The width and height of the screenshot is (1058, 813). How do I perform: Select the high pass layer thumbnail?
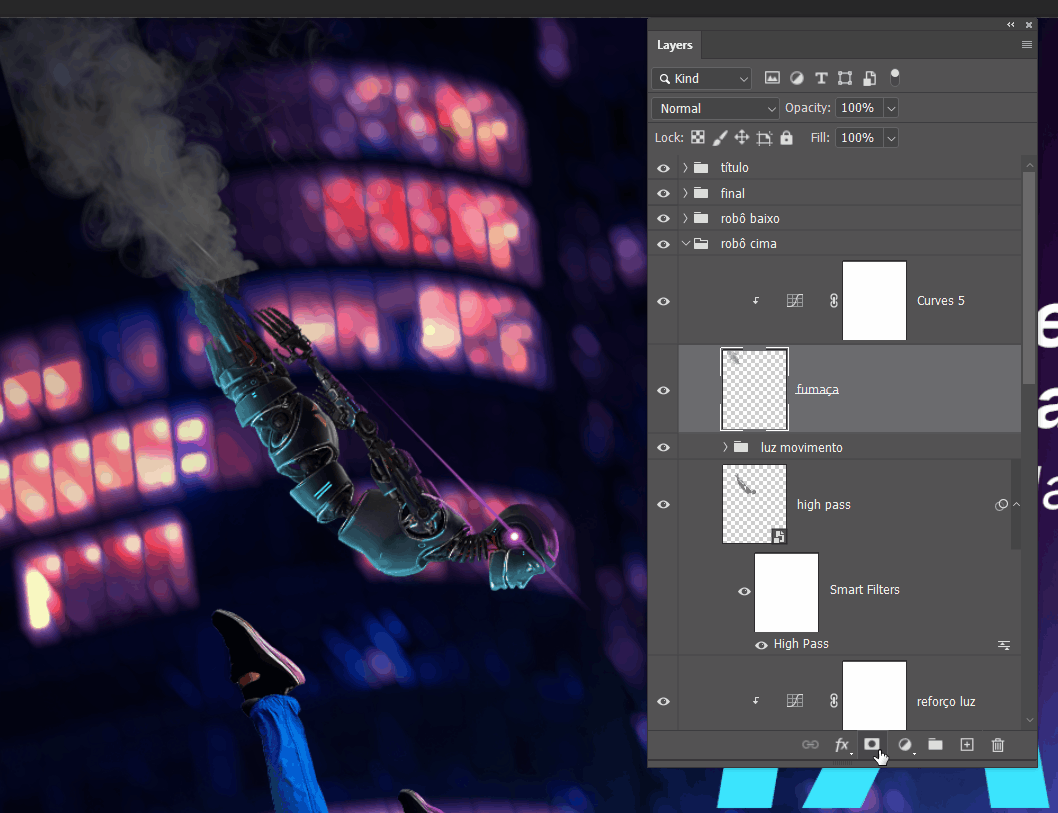pyautogui.click(x=754, y=504)
